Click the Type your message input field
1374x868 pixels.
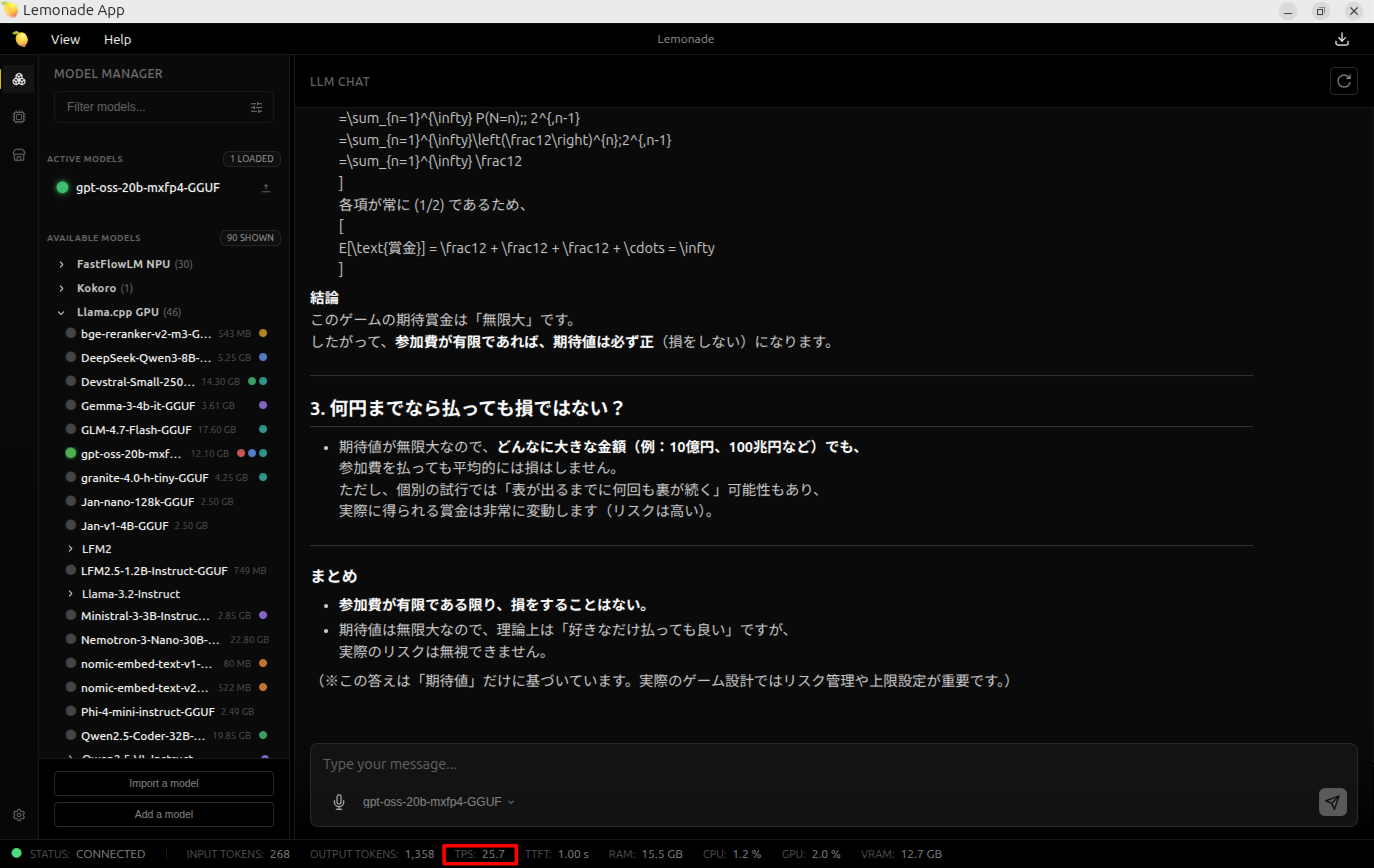[700, 763]
